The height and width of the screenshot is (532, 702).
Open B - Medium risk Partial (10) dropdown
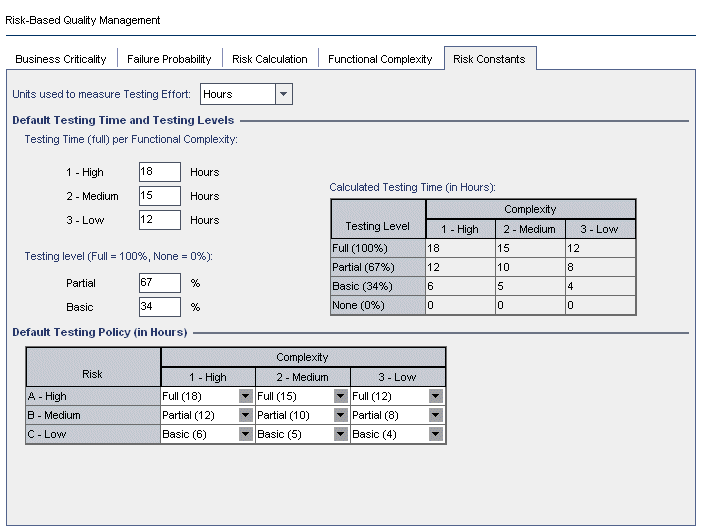pos(340,415)
